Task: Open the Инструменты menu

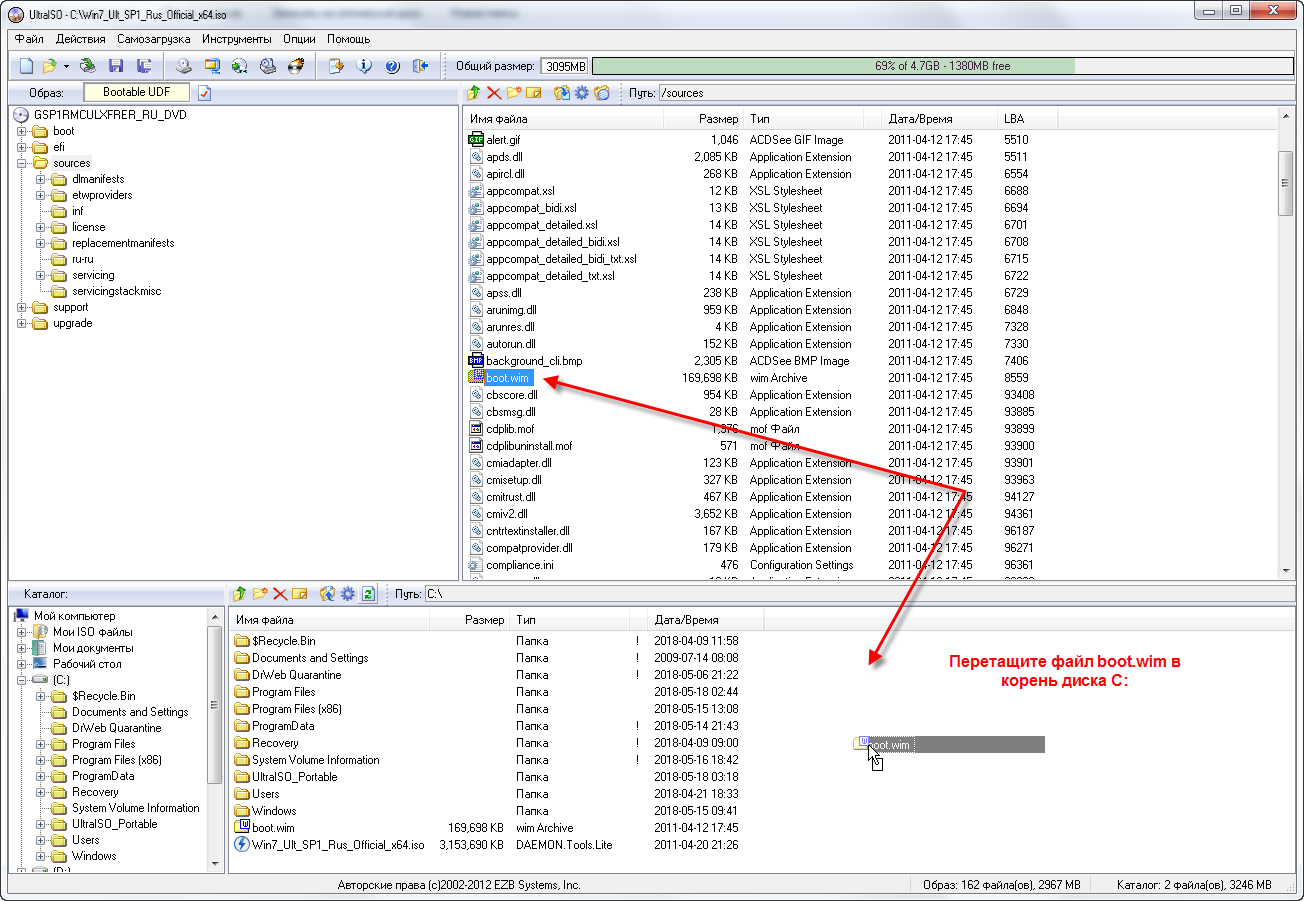Action: pos(236,39)
